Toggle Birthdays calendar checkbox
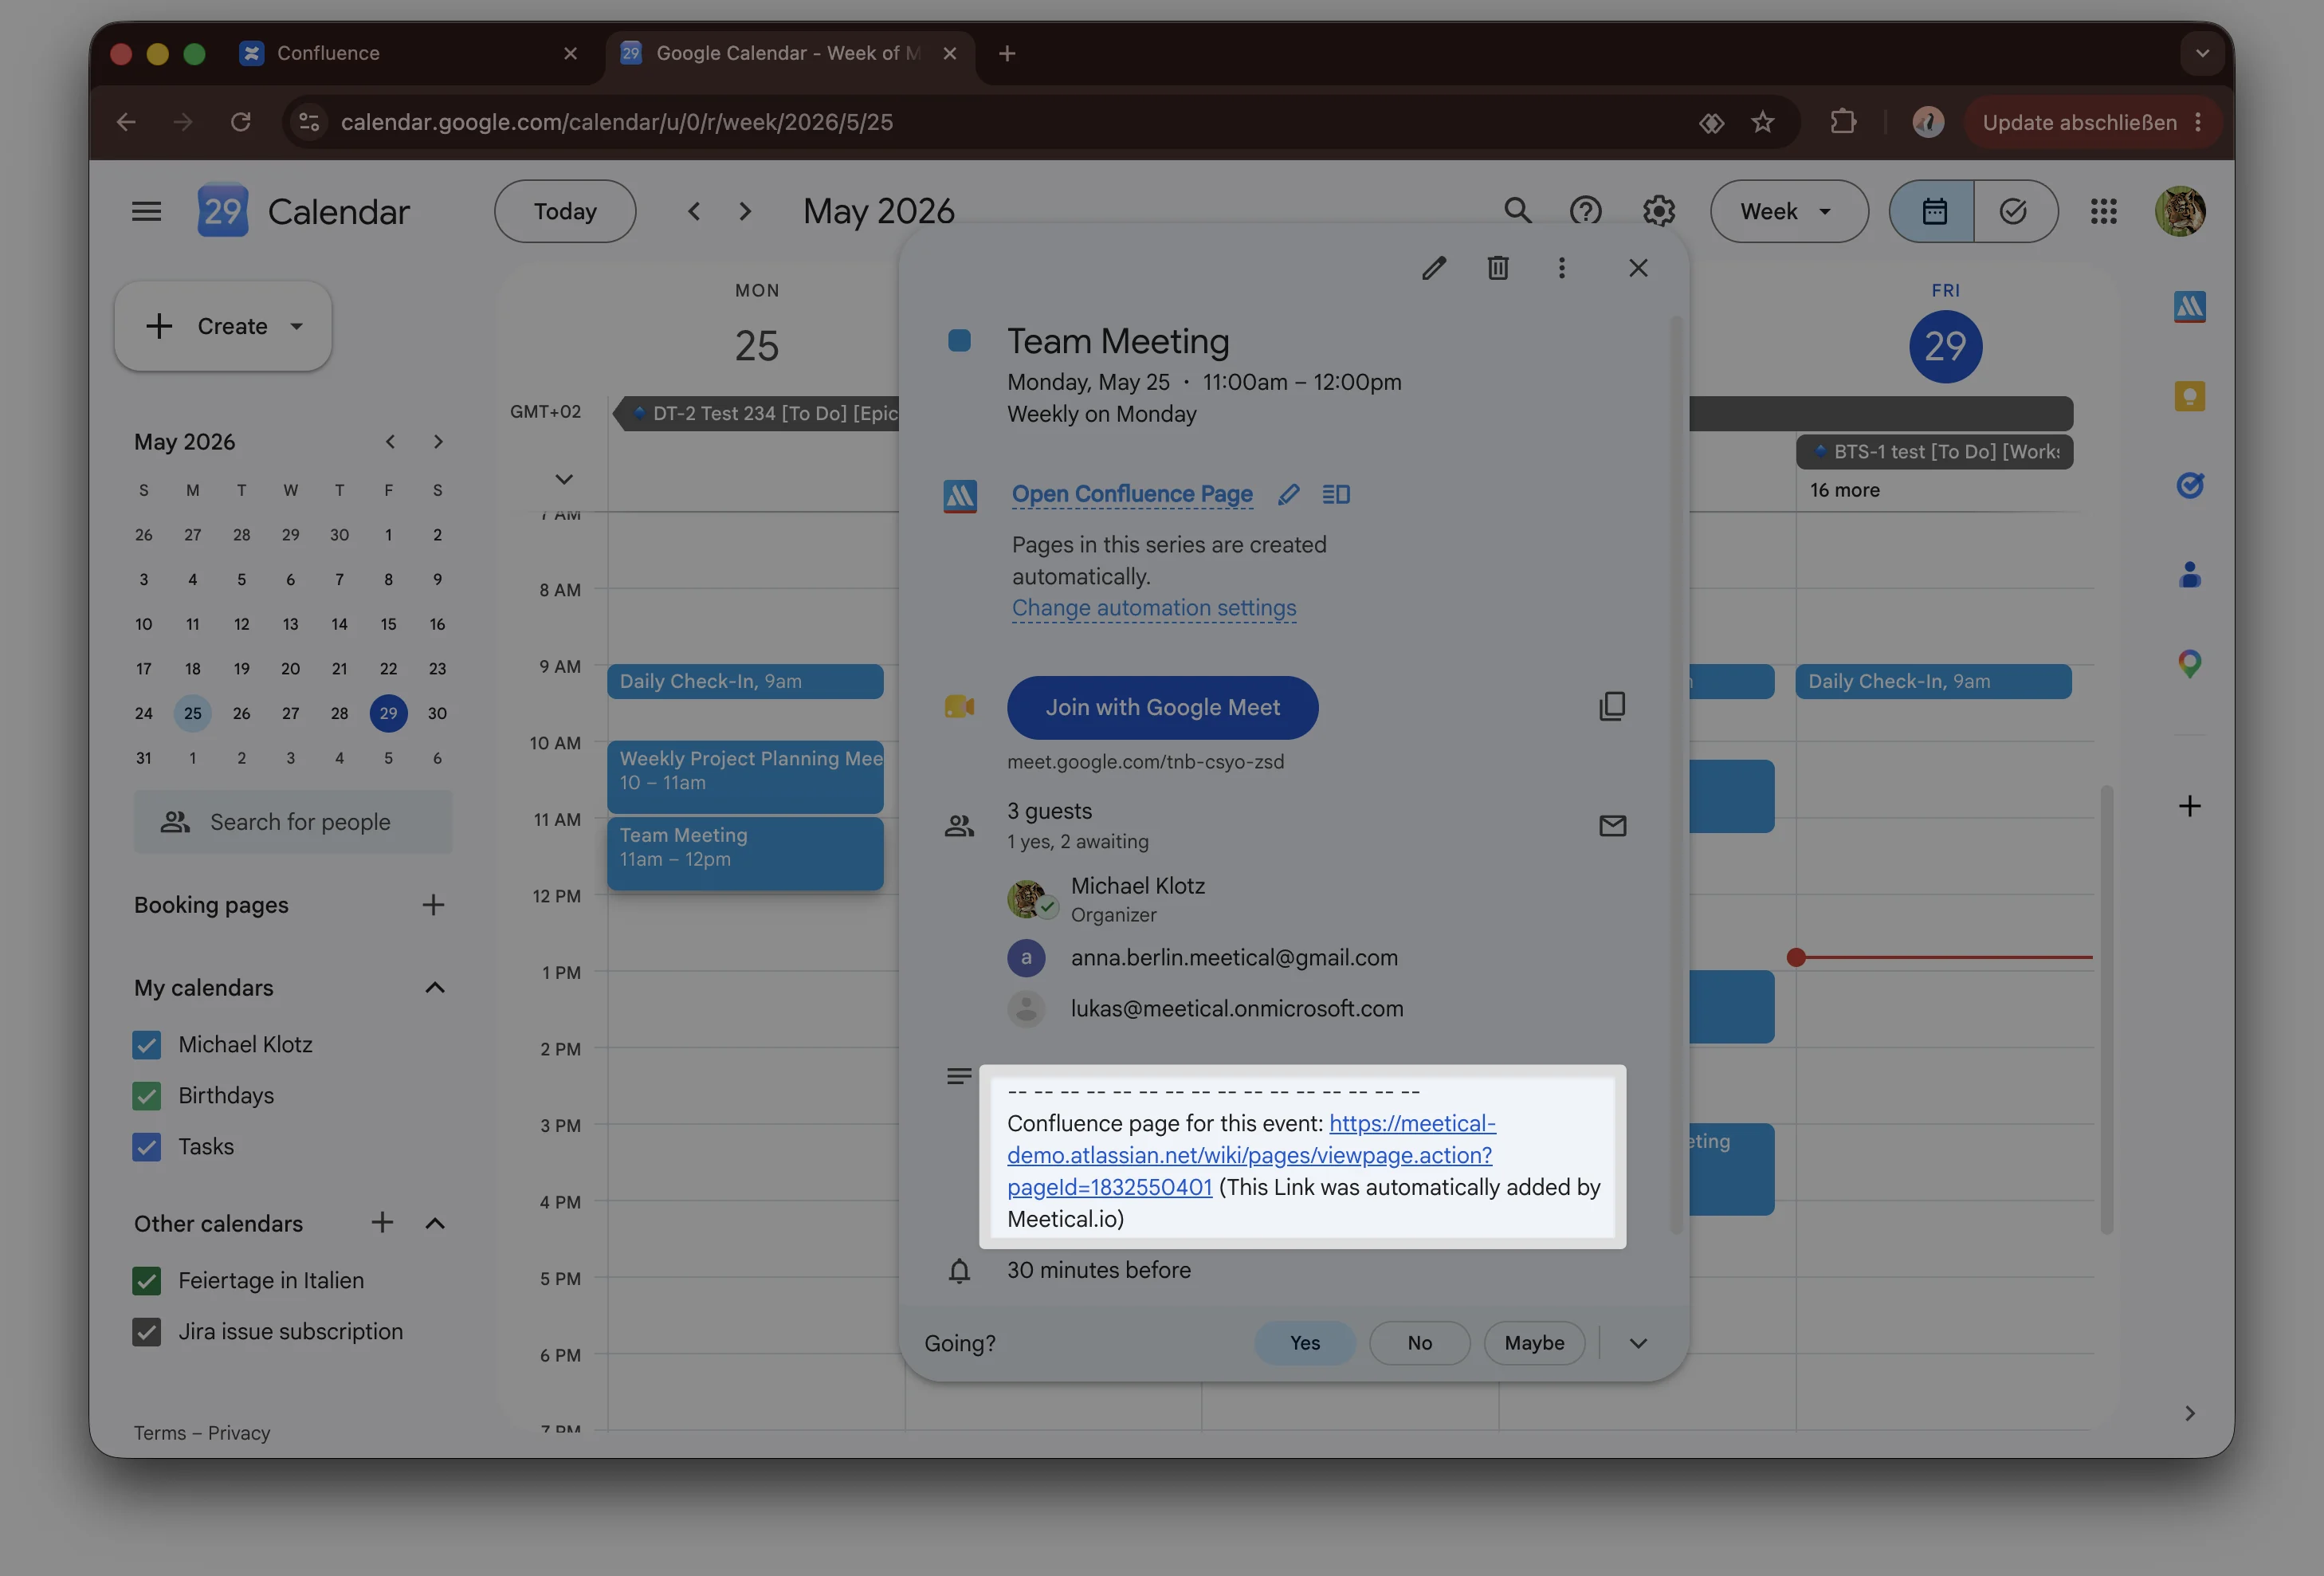Viewport: 2324px width, 1576px height. tap(147, 1096)
